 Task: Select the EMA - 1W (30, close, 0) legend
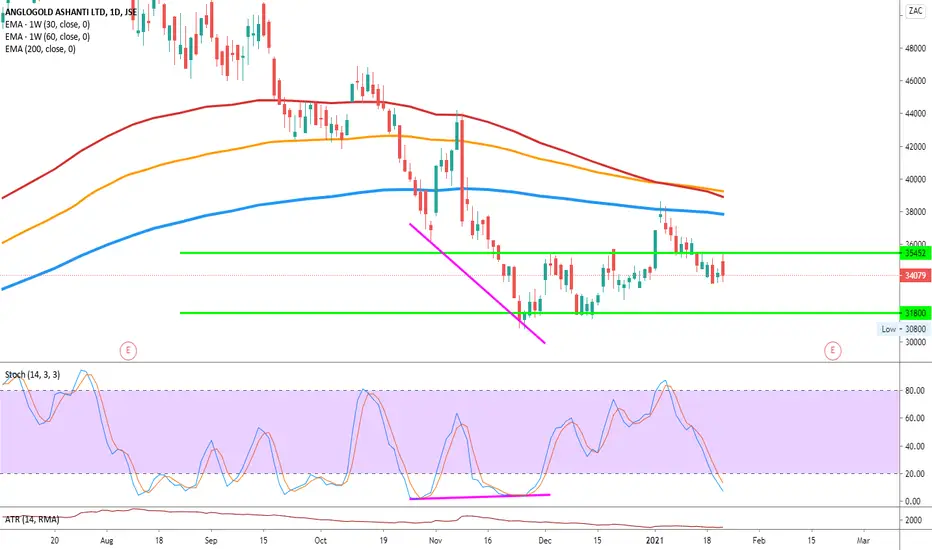tap(48, 24)
